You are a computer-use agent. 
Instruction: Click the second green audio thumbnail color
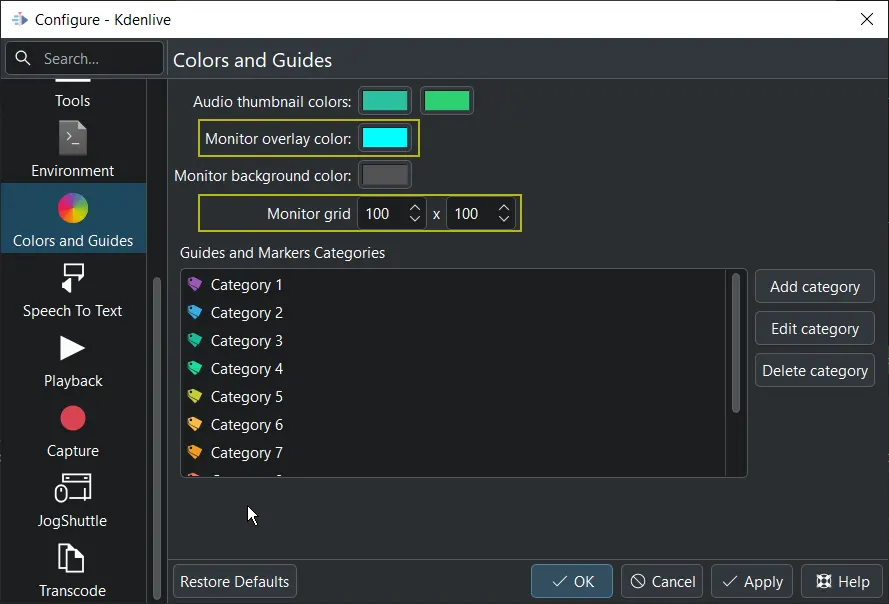(447, 101)
